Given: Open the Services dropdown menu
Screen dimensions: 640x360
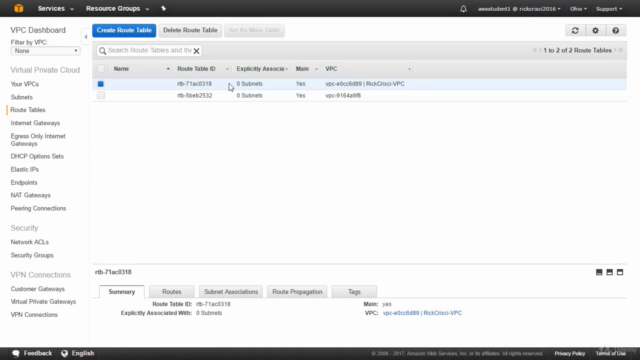Looking at the screenshot, I should pyautogui.click(x=56, y=9).
